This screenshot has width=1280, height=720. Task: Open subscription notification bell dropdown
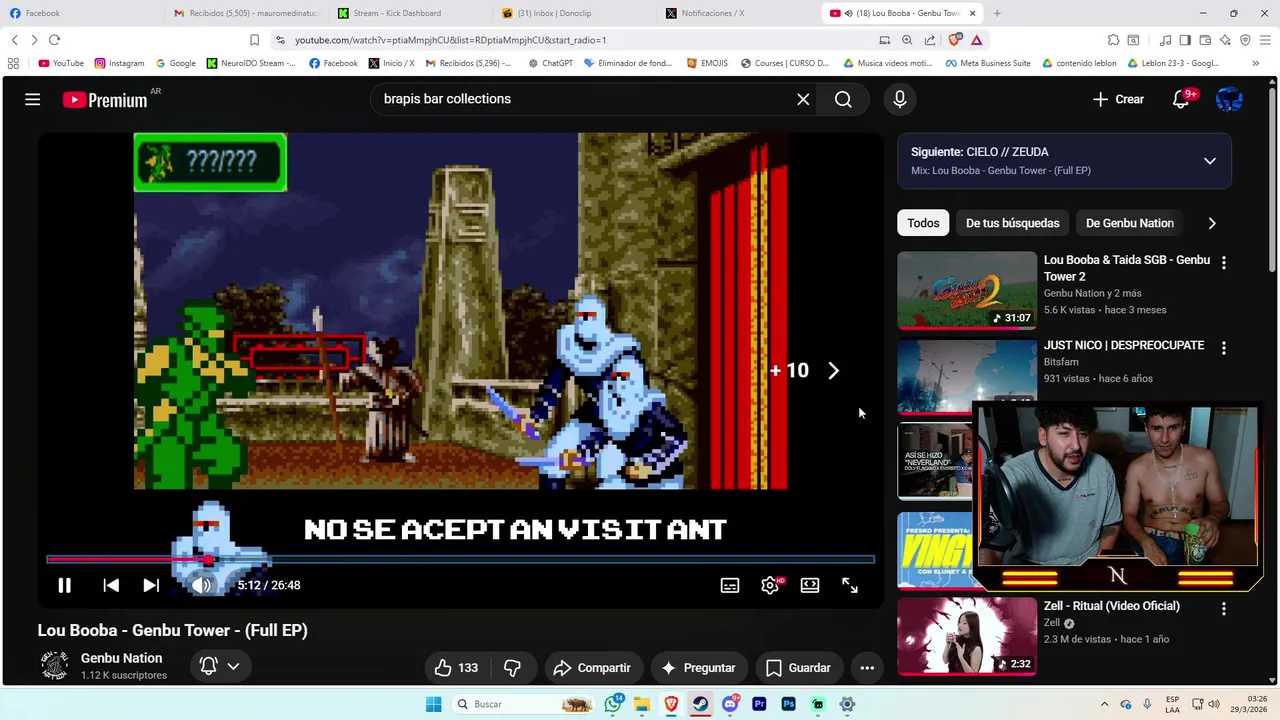tap(220, 666)
